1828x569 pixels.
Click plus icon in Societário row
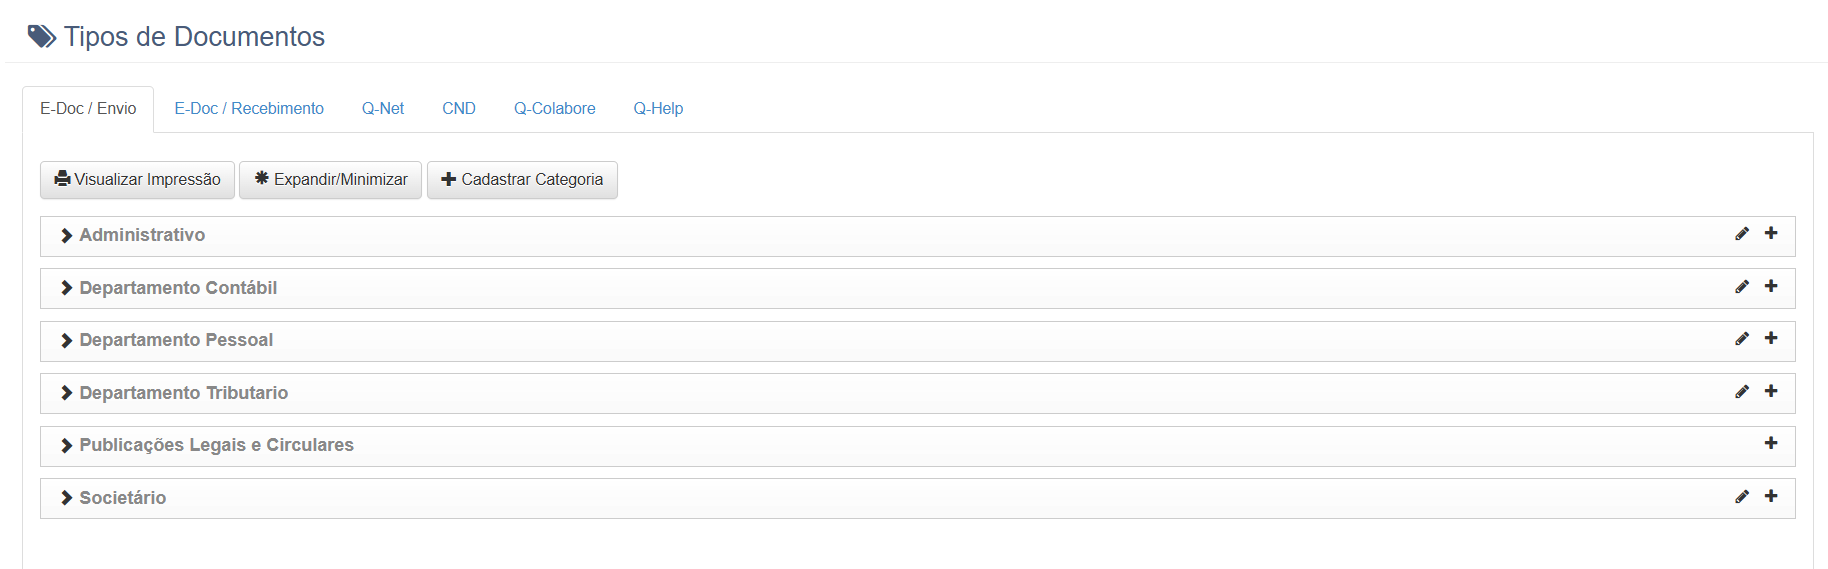click(x=1771, y=496)
